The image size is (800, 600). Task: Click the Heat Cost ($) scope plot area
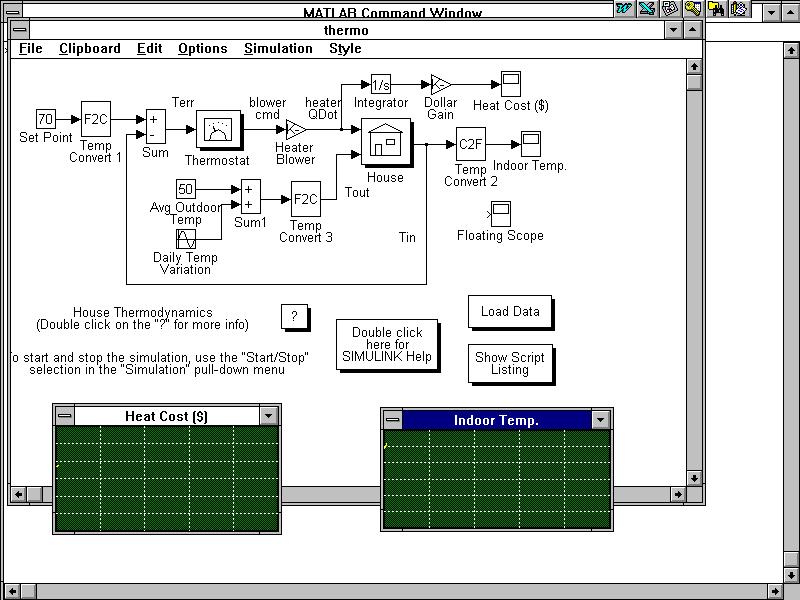[167, 479]
